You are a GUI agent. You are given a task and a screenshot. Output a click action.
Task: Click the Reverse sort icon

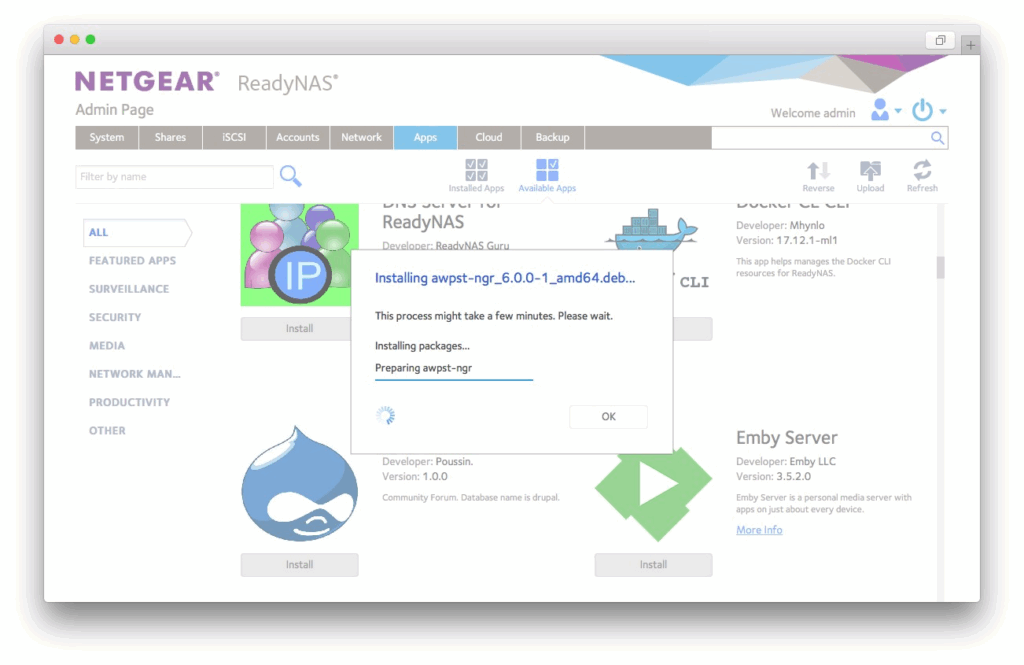point(818,171)
